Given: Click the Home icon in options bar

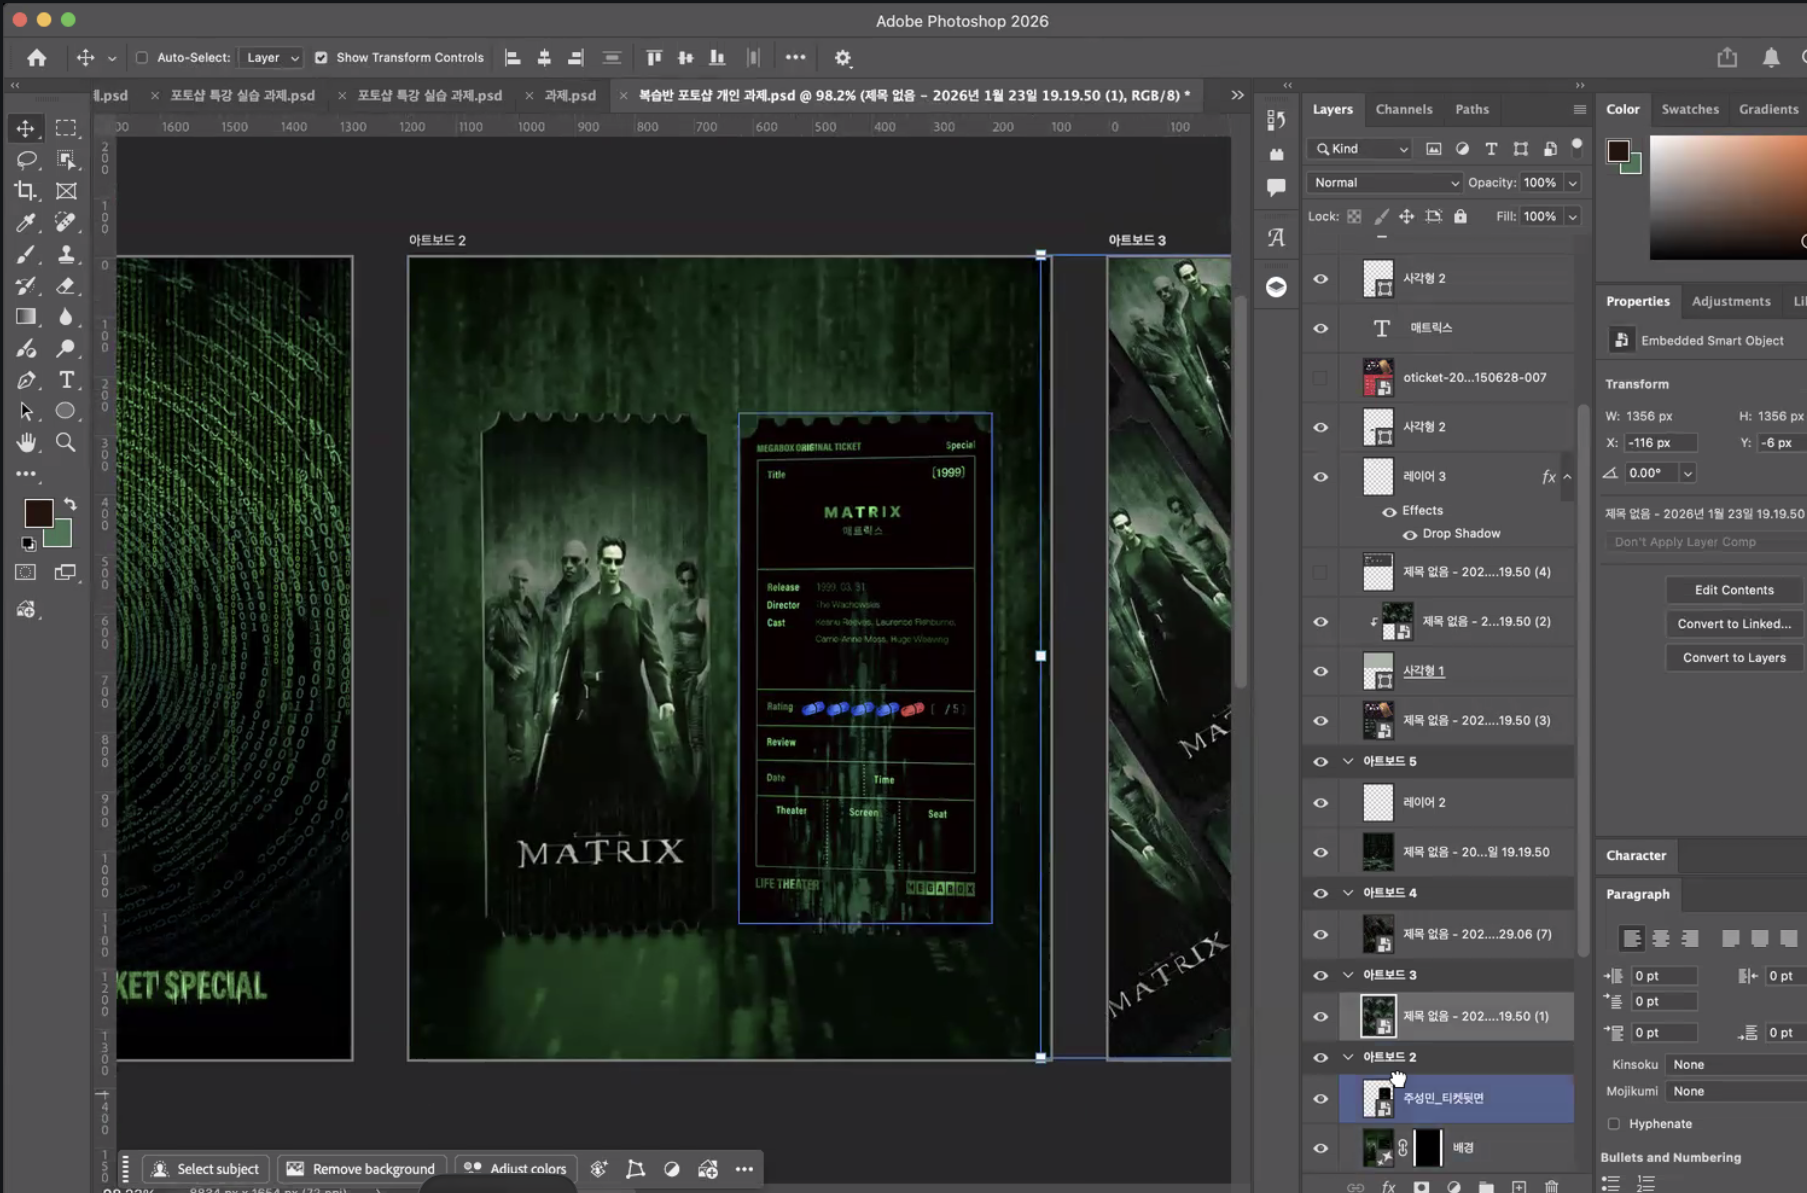Looking at the screenshot, I should point(37,58).
